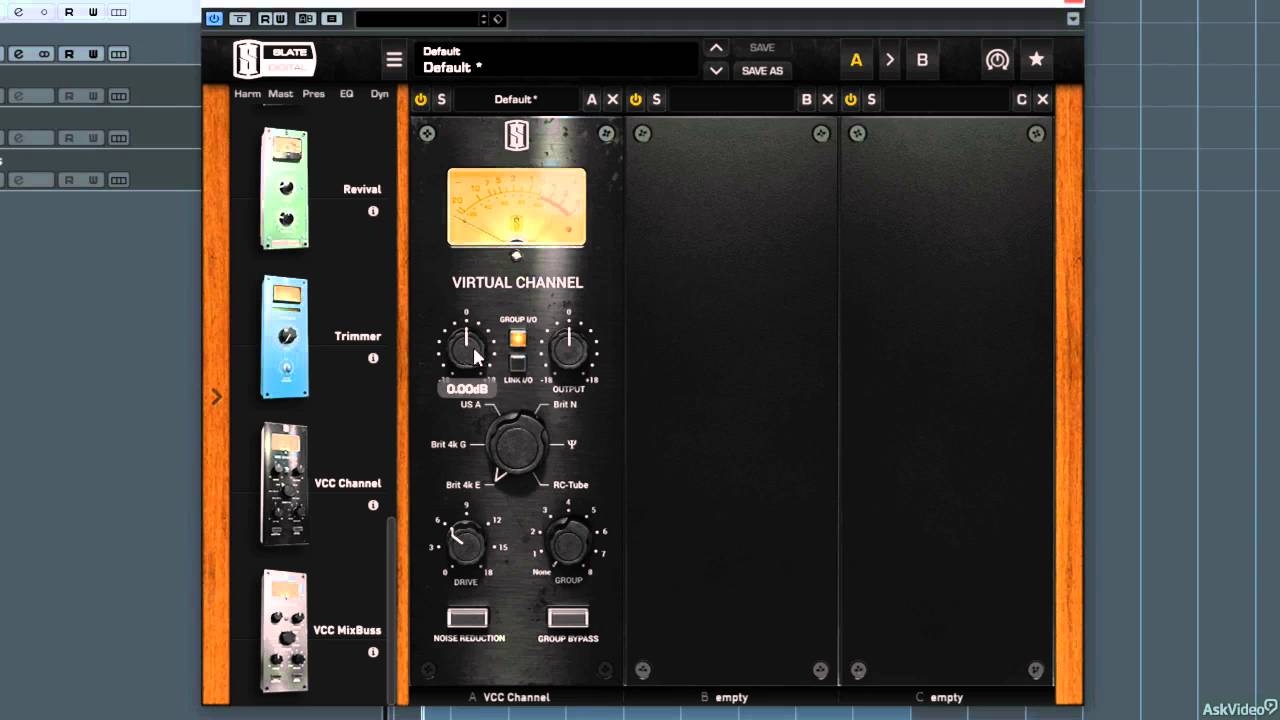
Task: Clear slot B using its X button
Action: (x=828, y=99)
